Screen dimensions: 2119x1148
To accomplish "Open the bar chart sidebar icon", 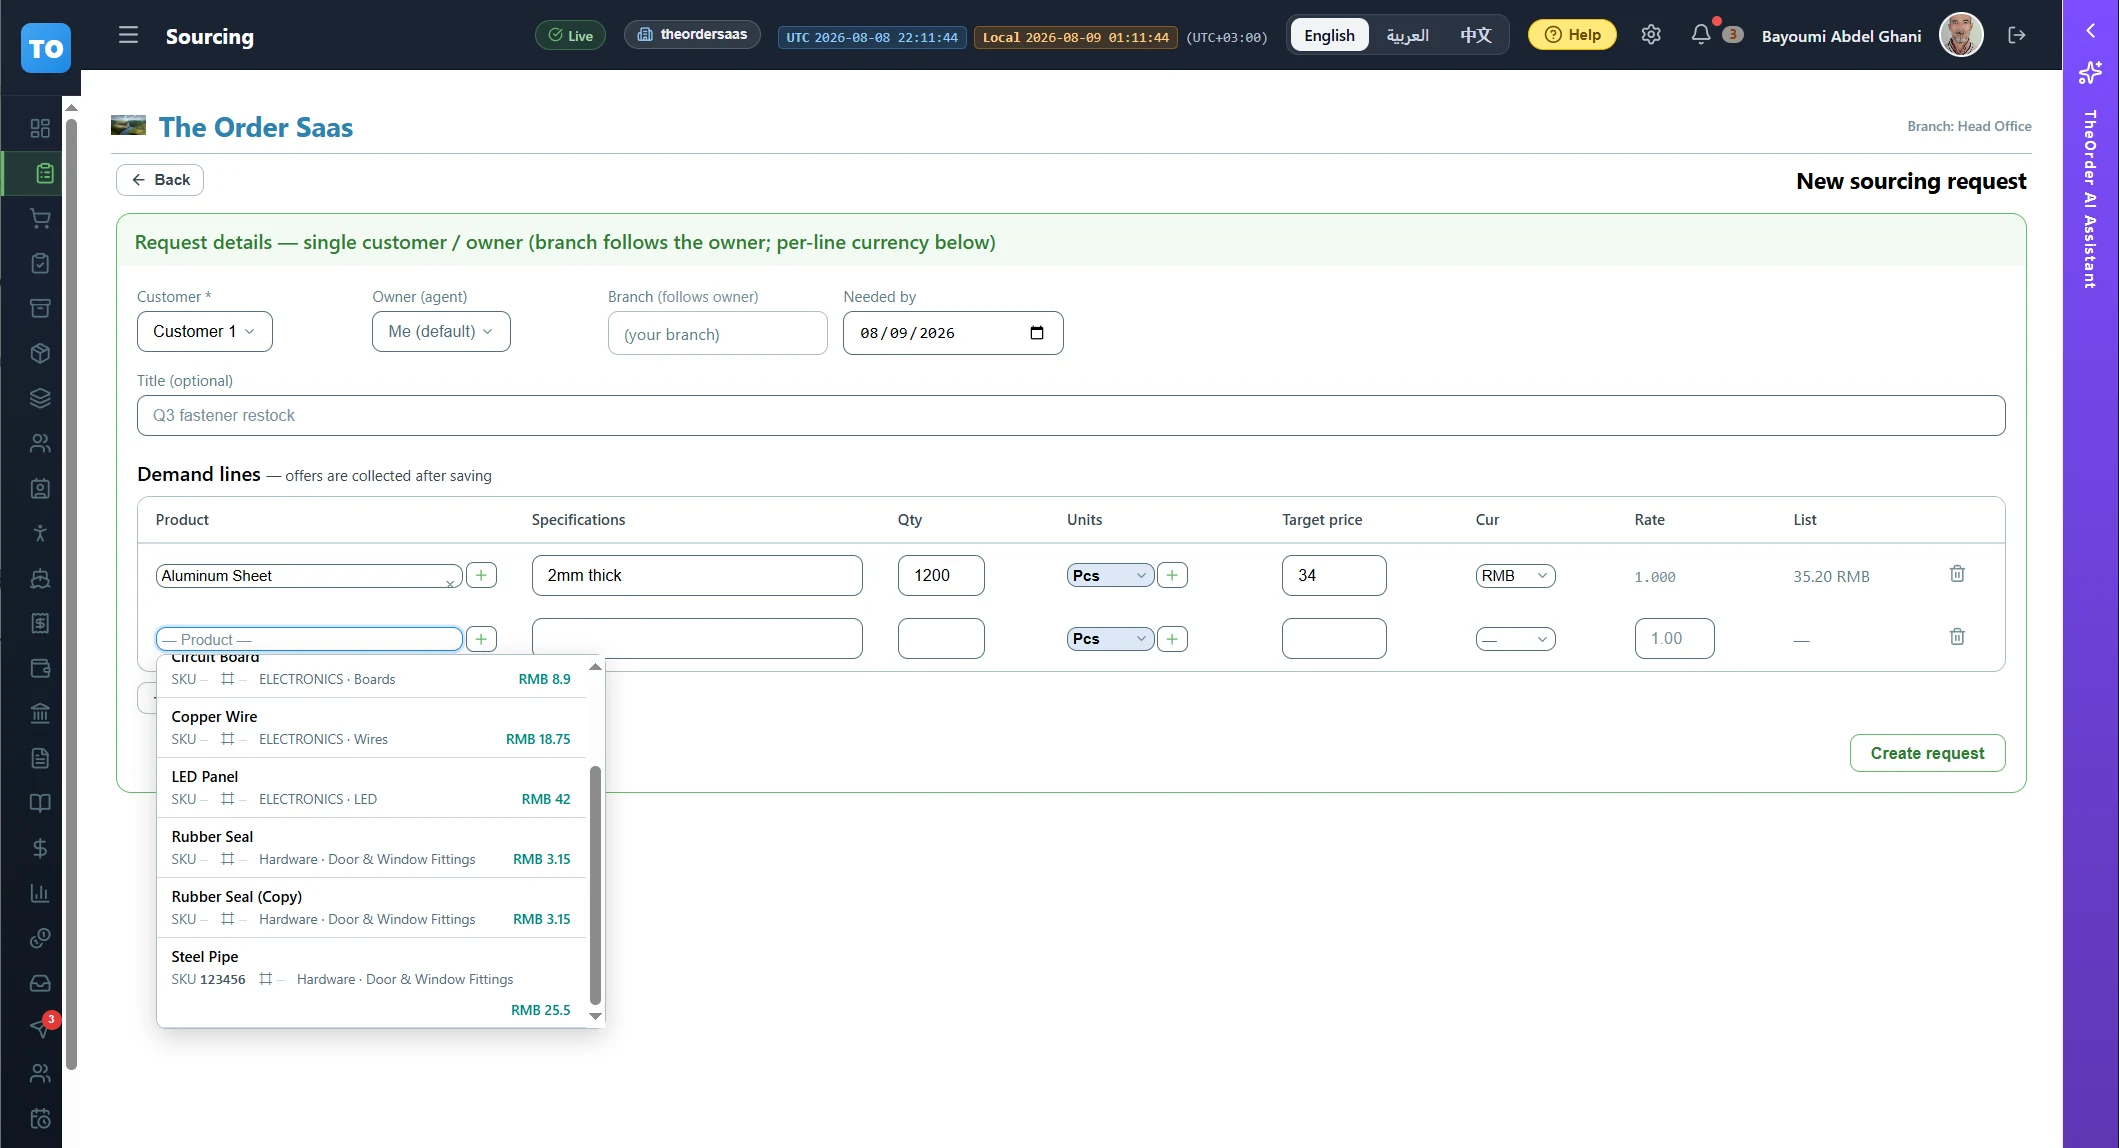I will [40, 893].
